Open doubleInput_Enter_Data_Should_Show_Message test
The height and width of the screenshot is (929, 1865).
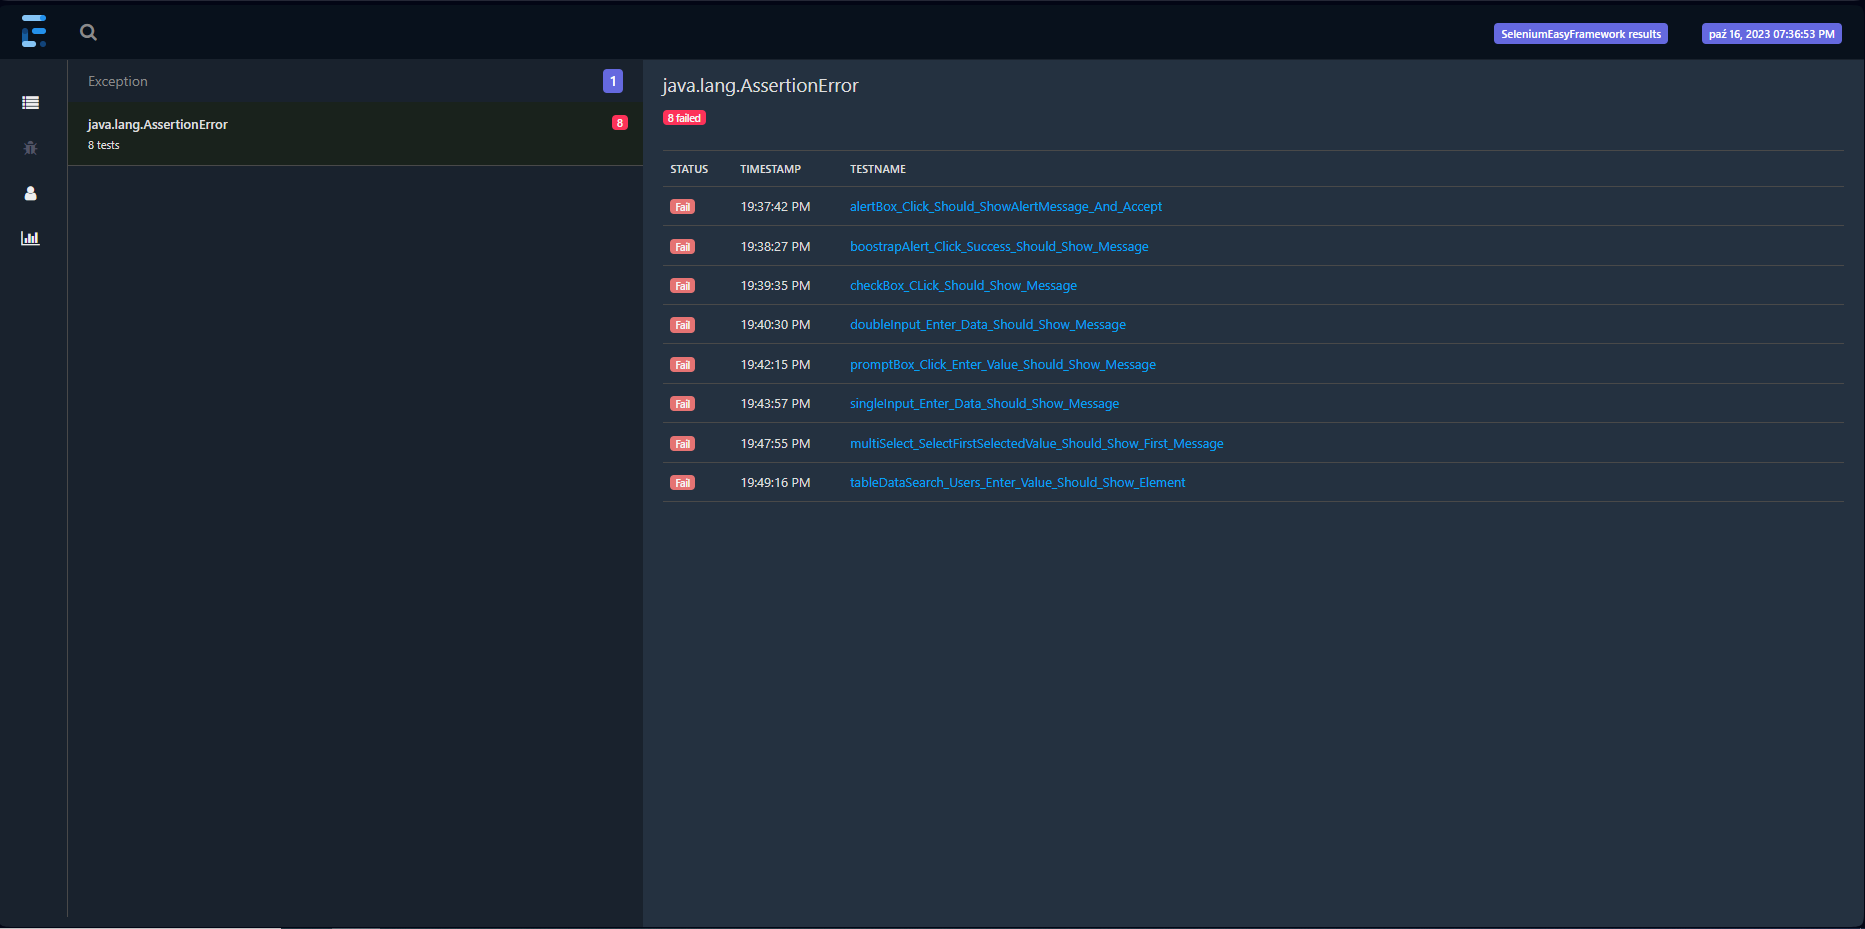tap(988, 325)
